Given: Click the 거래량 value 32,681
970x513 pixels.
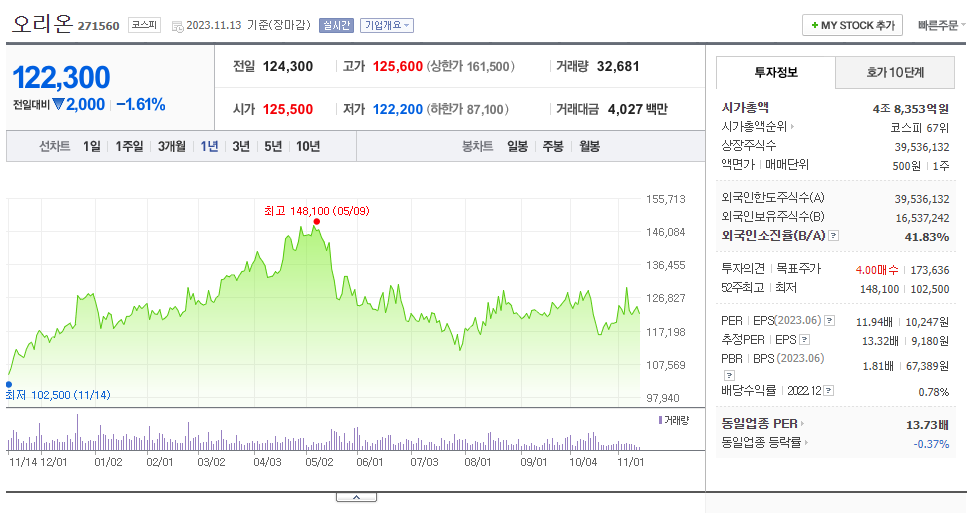Looking at the screenshot, I should (618, 66).
